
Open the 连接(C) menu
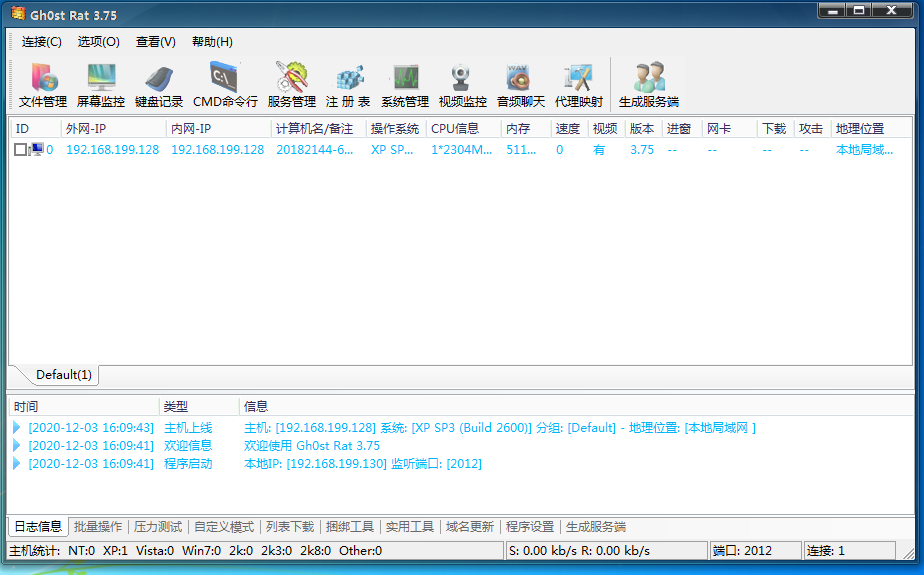[x=41, y=42]
